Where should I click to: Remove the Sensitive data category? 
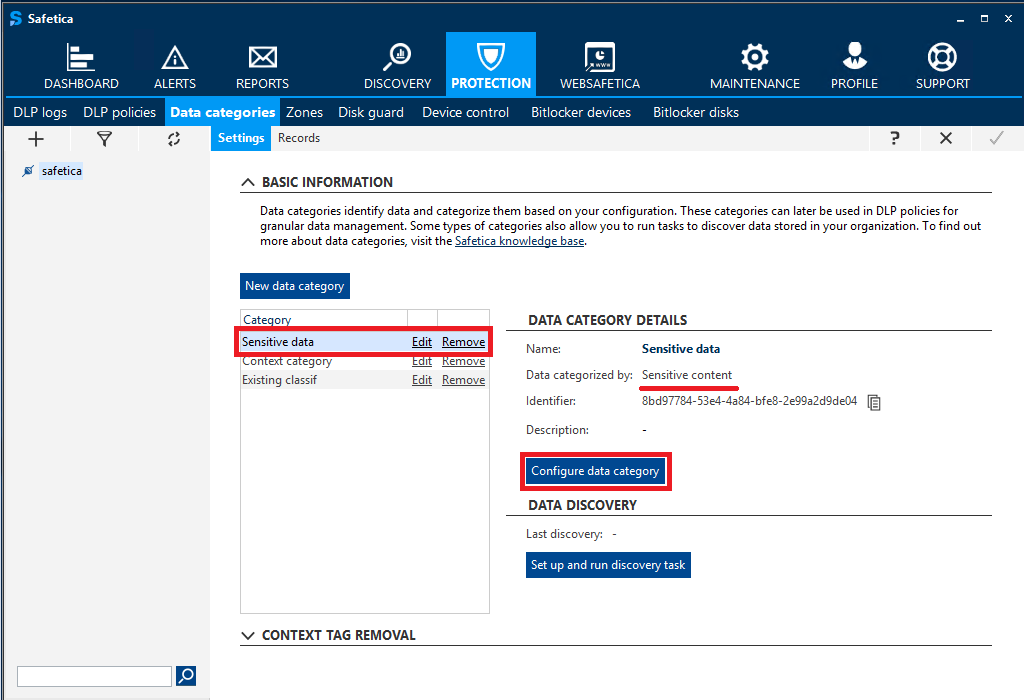coord(463,342)
